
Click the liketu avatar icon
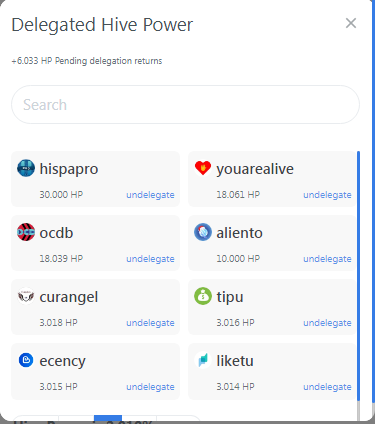click(203, 360)
